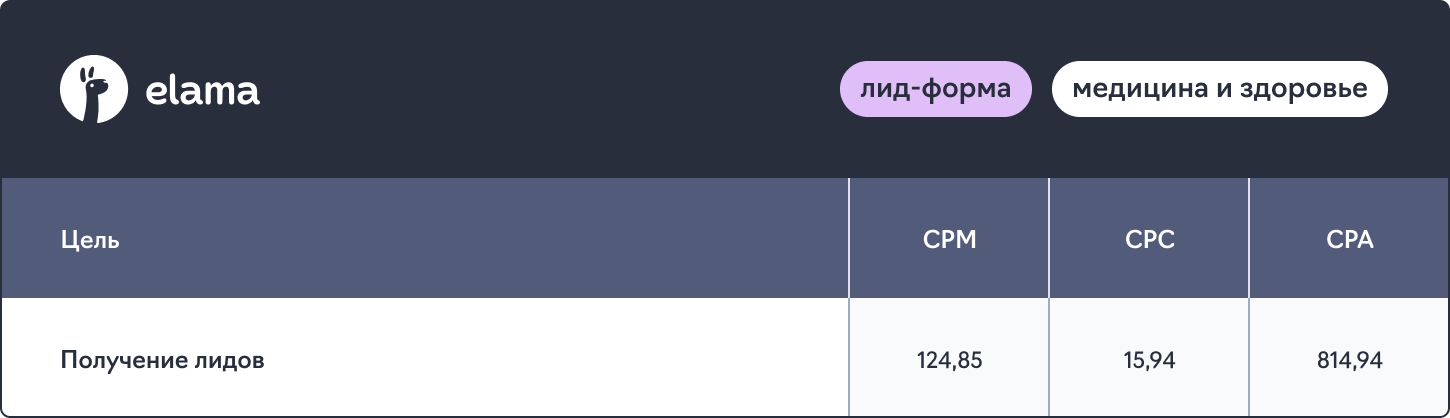The image size is (1450, 418).
Task: Sort by the CPM column header
Action: (949, 240)
